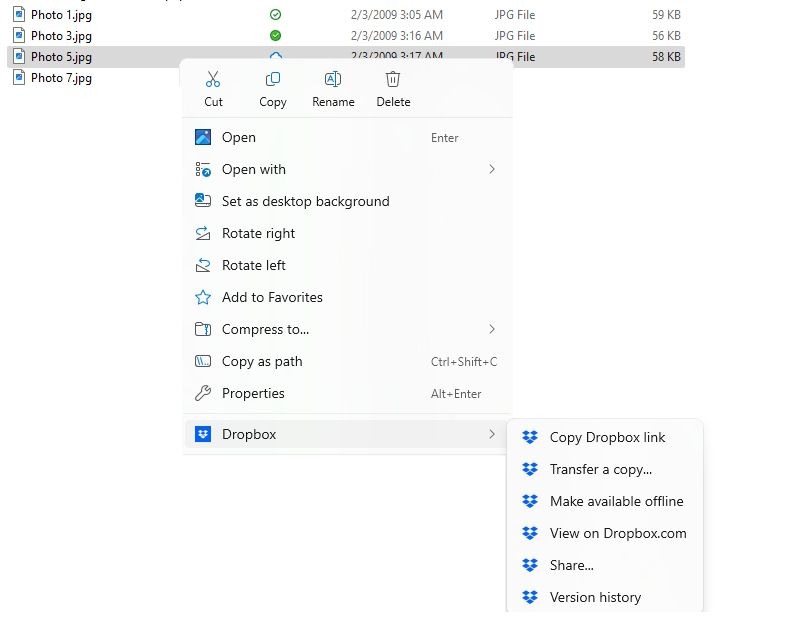800x624 pixels.
Task: Select file name Photo 3.jpg
Action: [61, 36]
